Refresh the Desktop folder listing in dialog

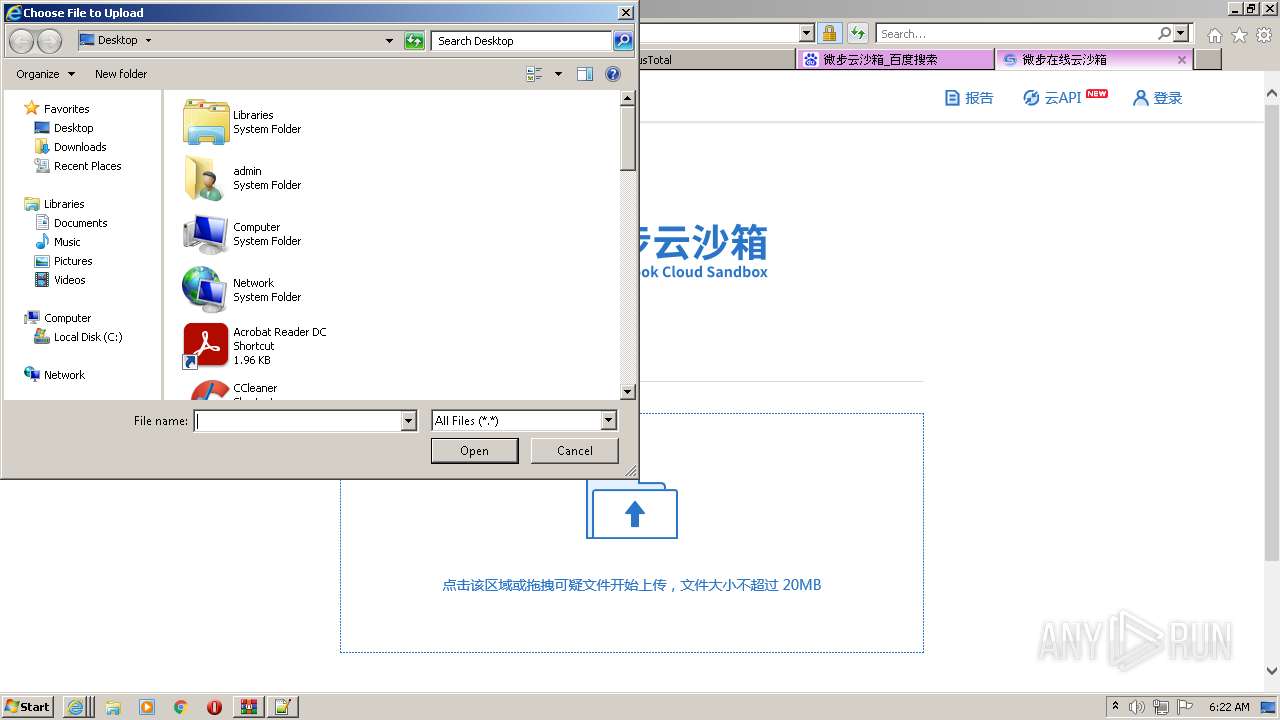[x=414, y=41]
